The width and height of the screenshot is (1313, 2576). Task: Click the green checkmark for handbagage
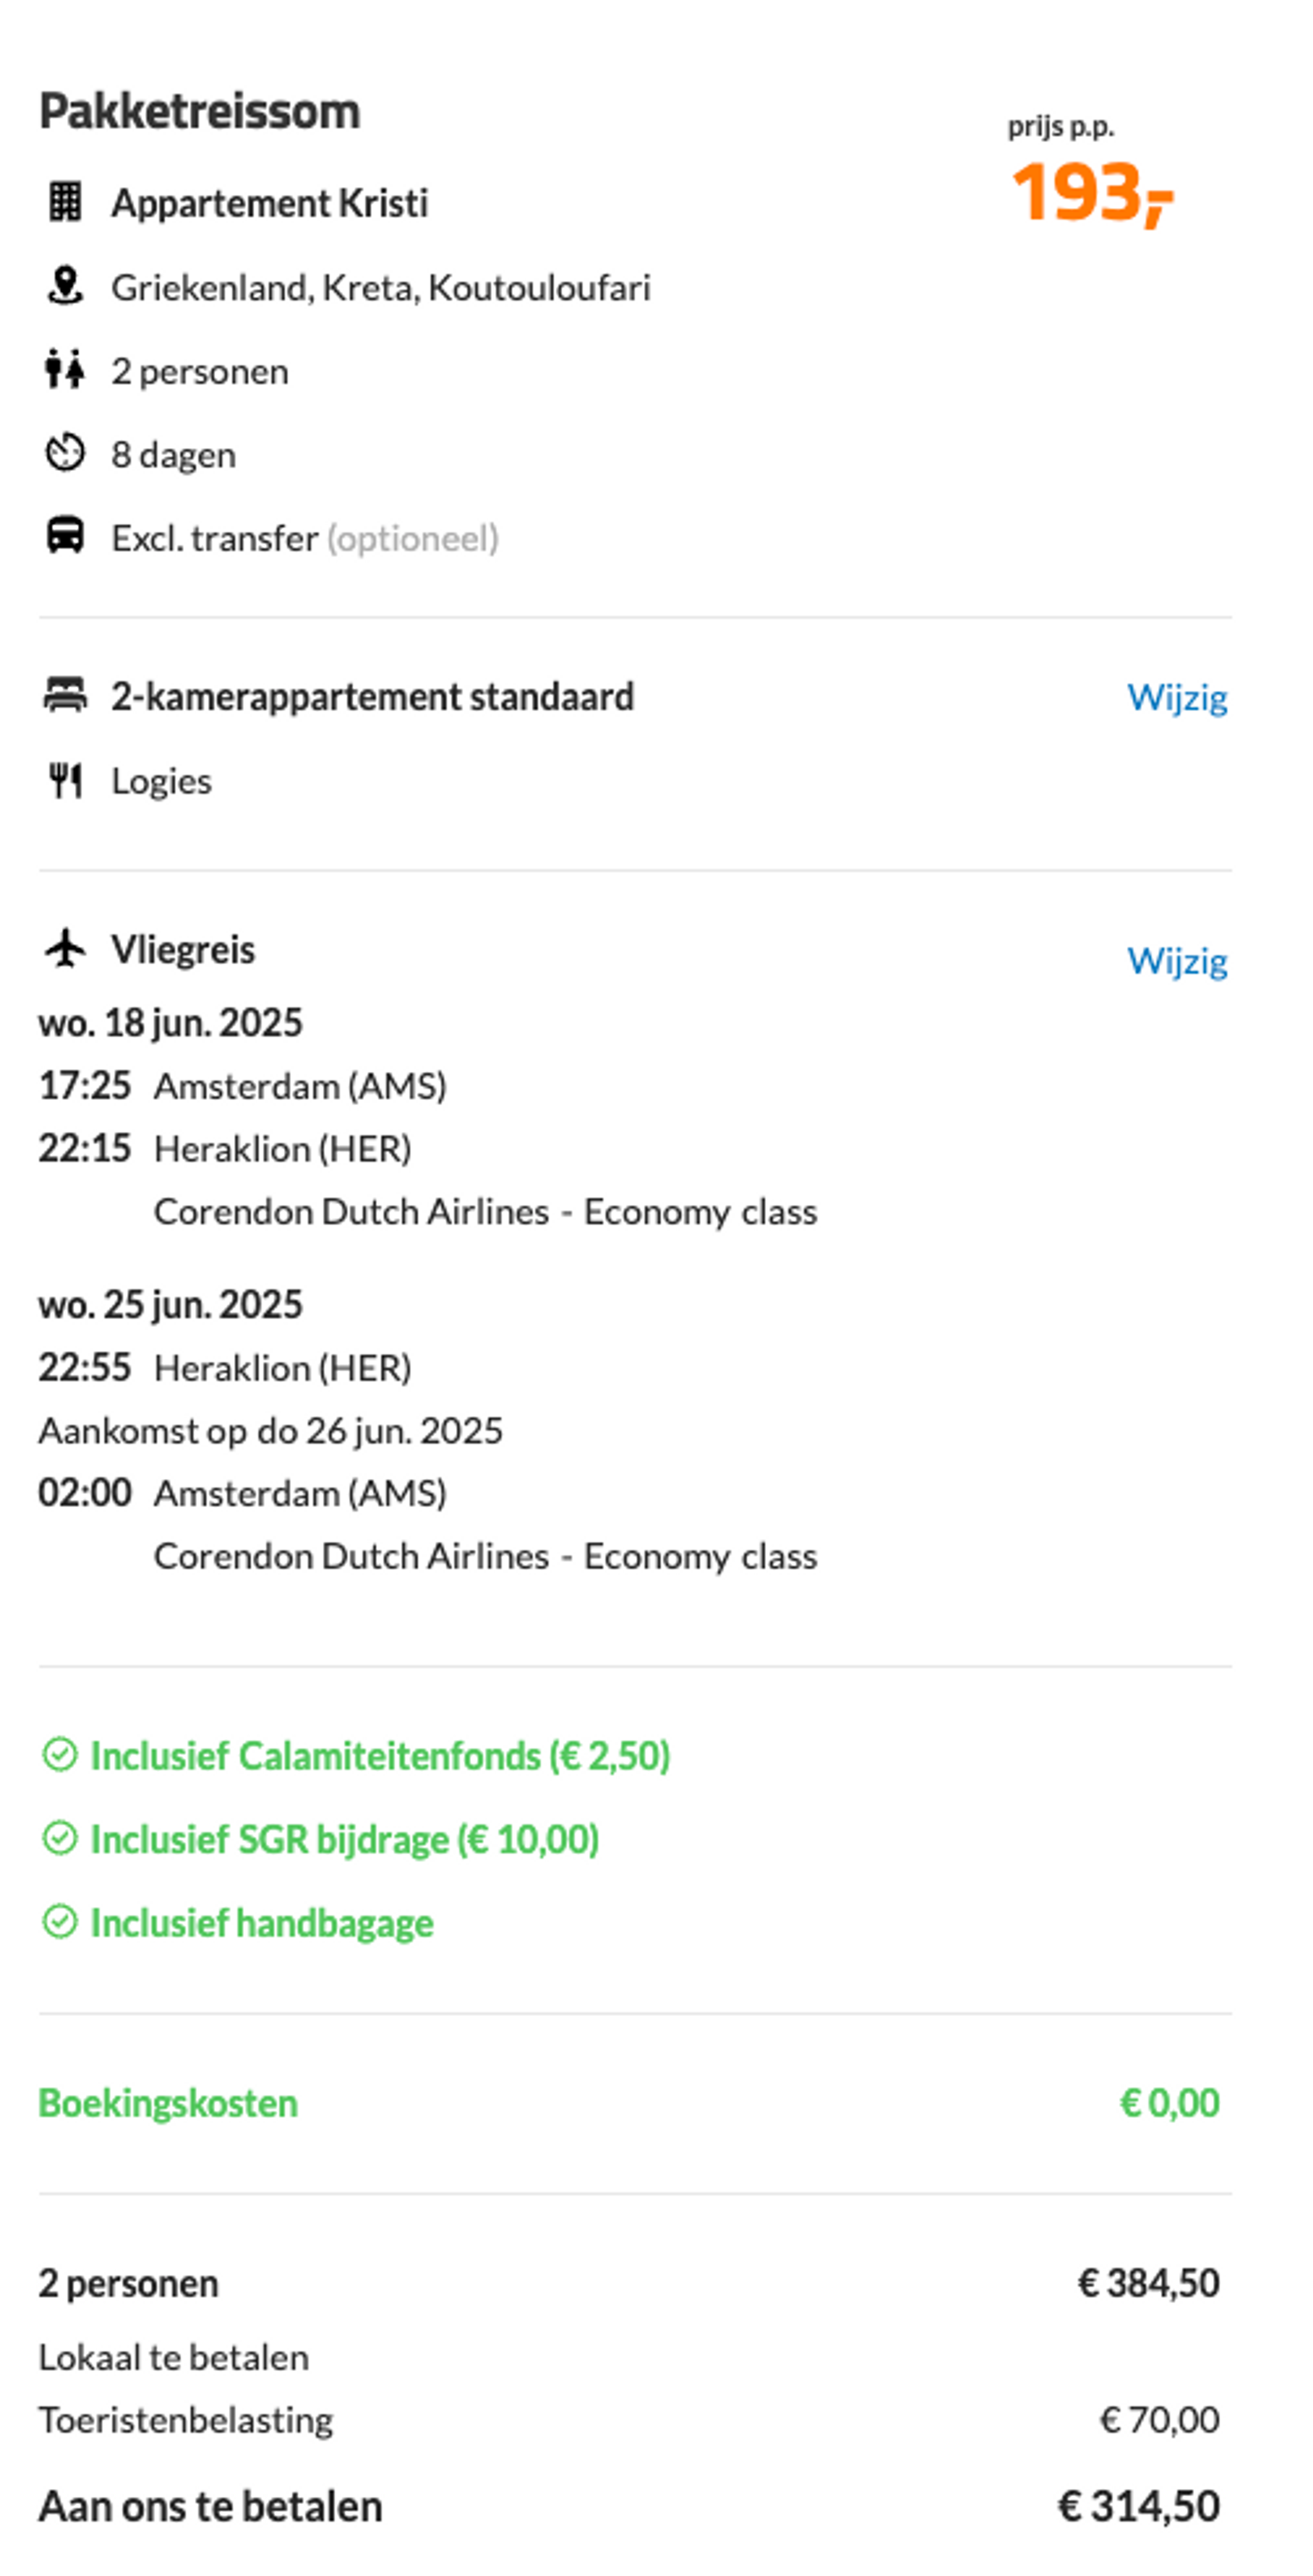click(x=60, y=1921)
